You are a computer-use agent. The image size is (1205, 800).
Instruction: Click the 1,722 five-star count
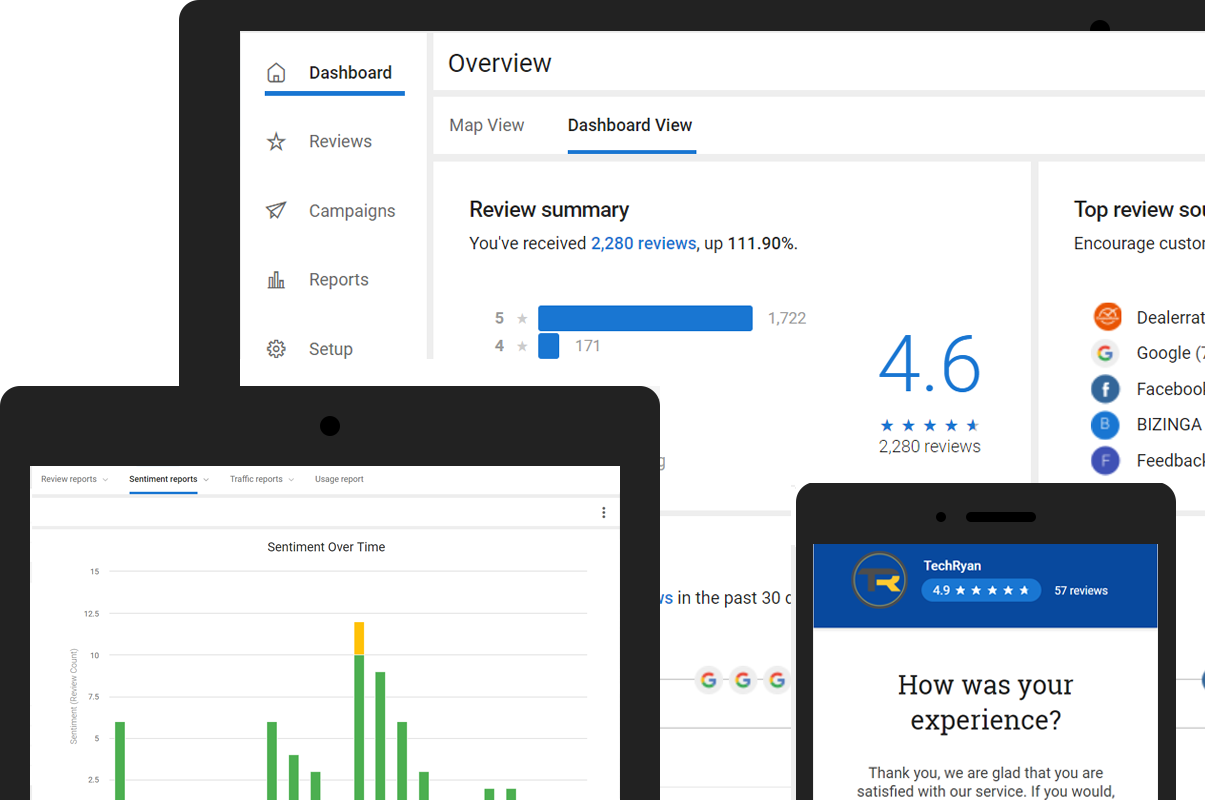pyautogui.click(x=787, y=318)
